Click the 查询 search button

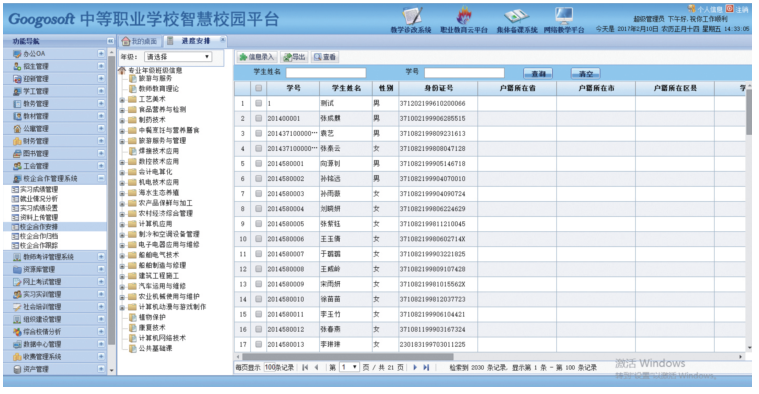tap(538, 74)
